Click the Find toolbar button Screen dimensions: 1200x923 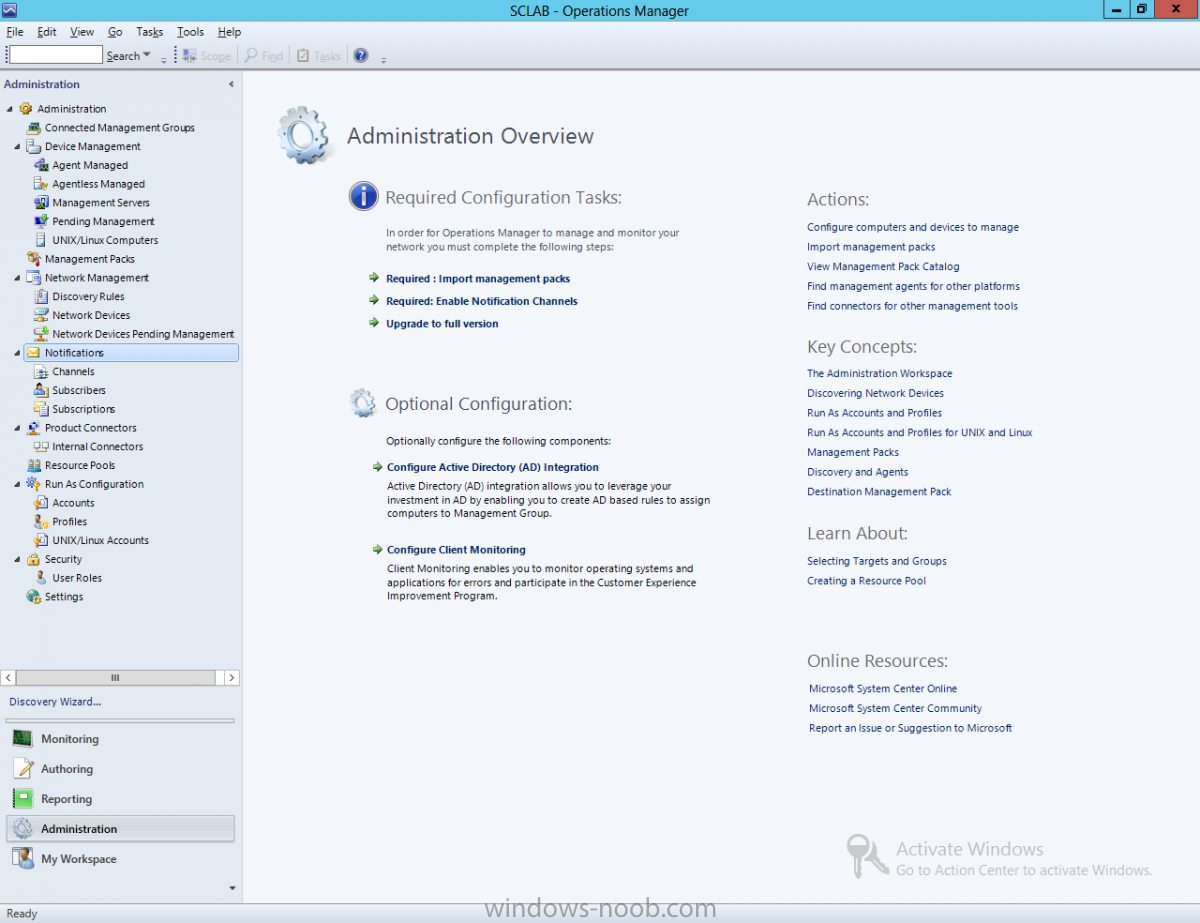(x=265, y=56)
